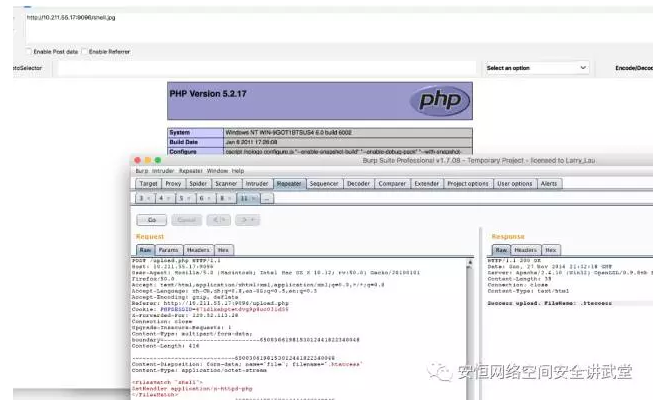Select Repeater request tab 6

click(205, 198)
